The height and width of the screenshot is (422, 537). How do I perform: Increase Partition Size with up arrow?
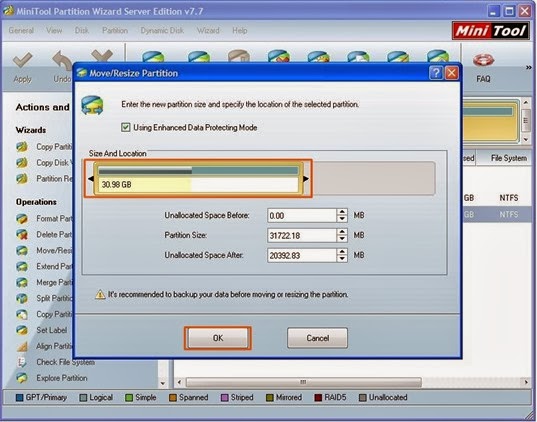point(342,232)
